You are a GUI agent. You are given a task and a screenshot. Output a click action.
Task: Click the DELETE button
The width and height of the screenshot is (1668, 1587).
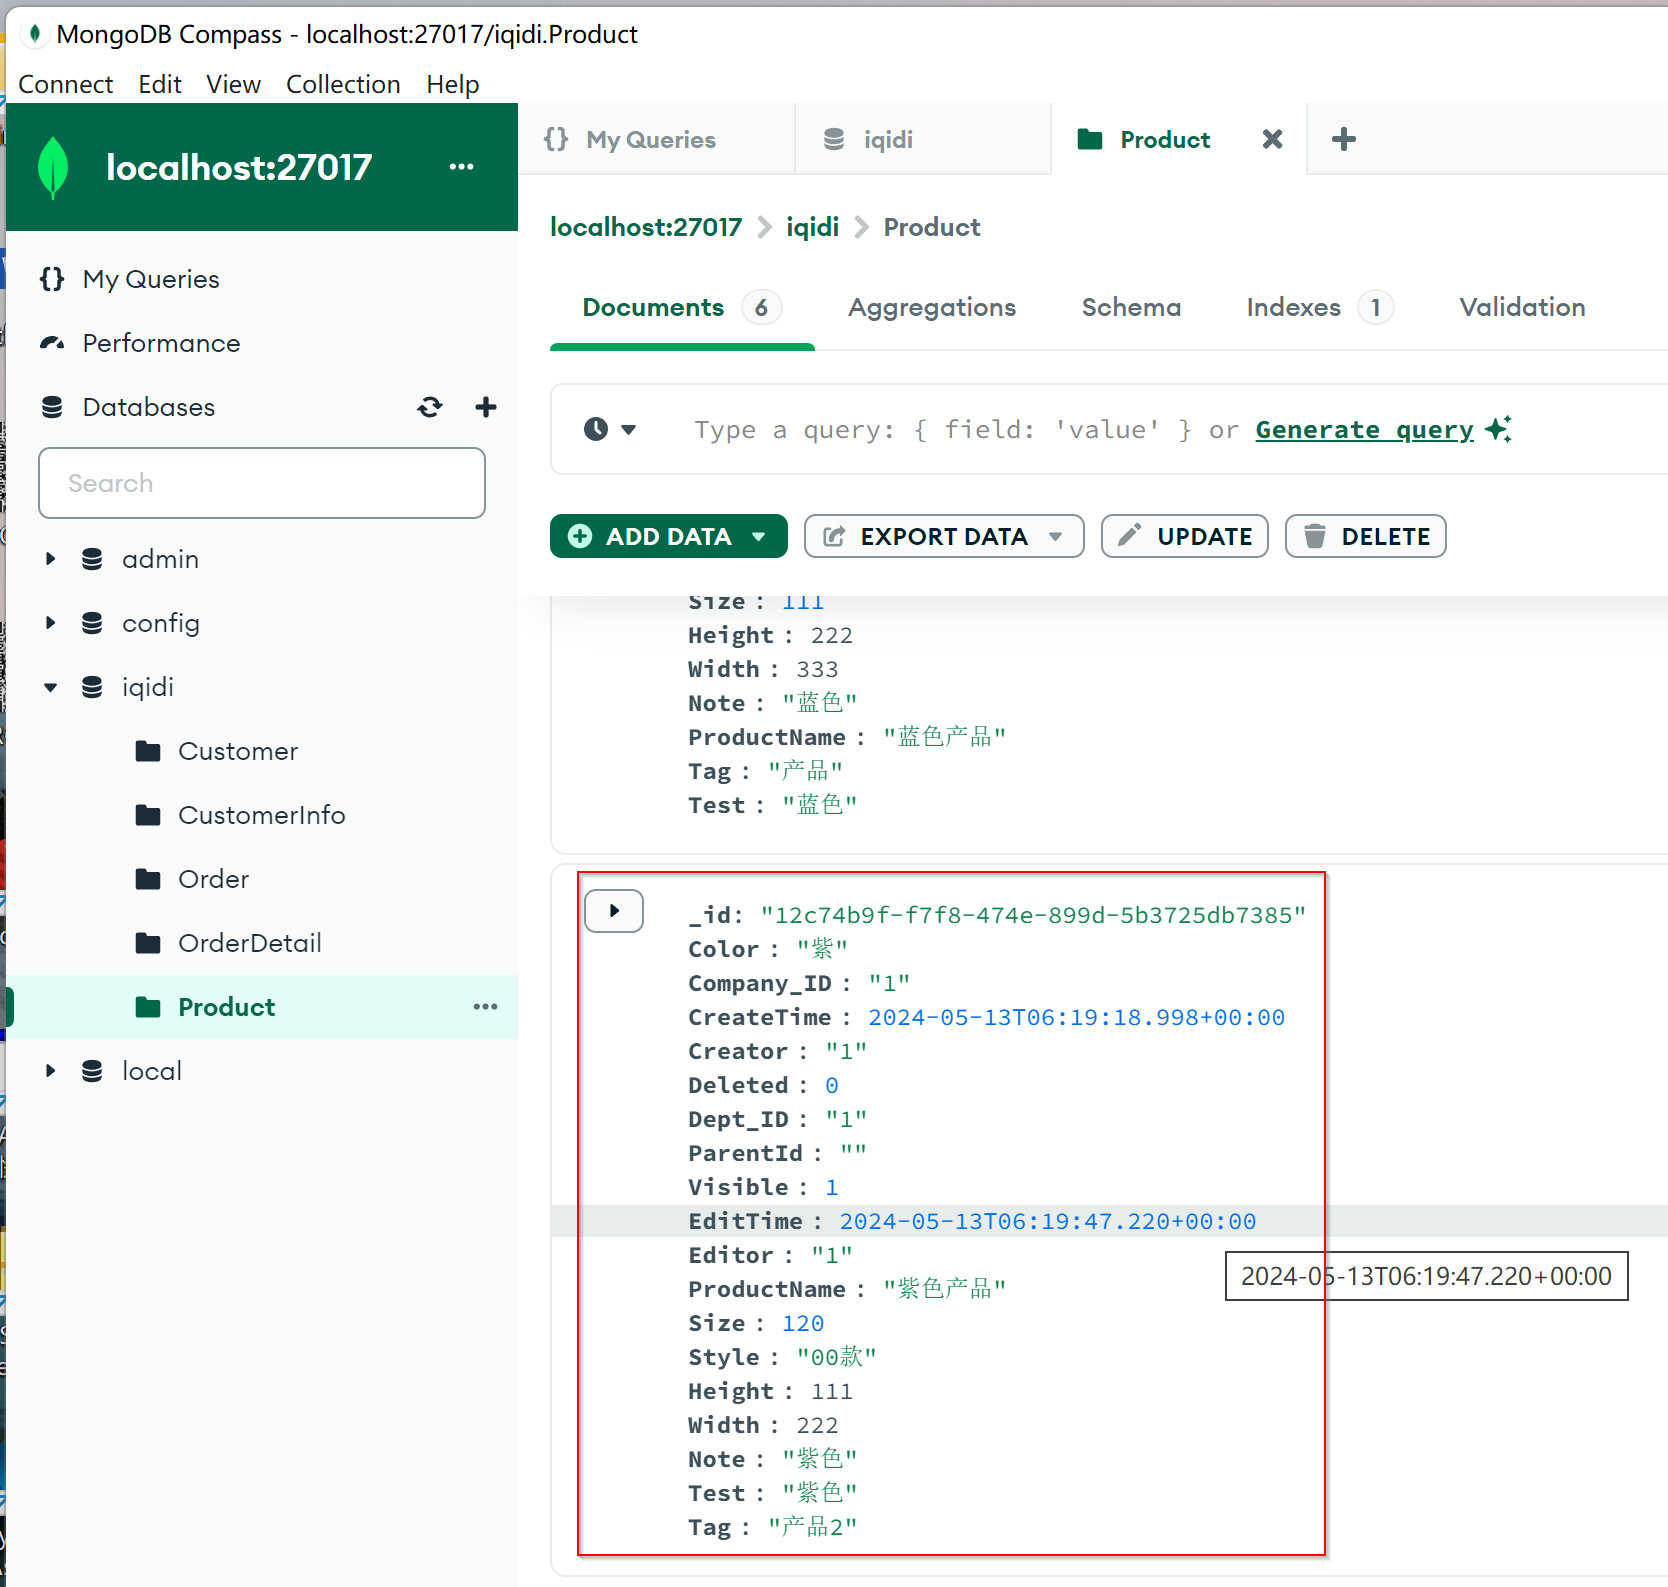coord(1366,536)
